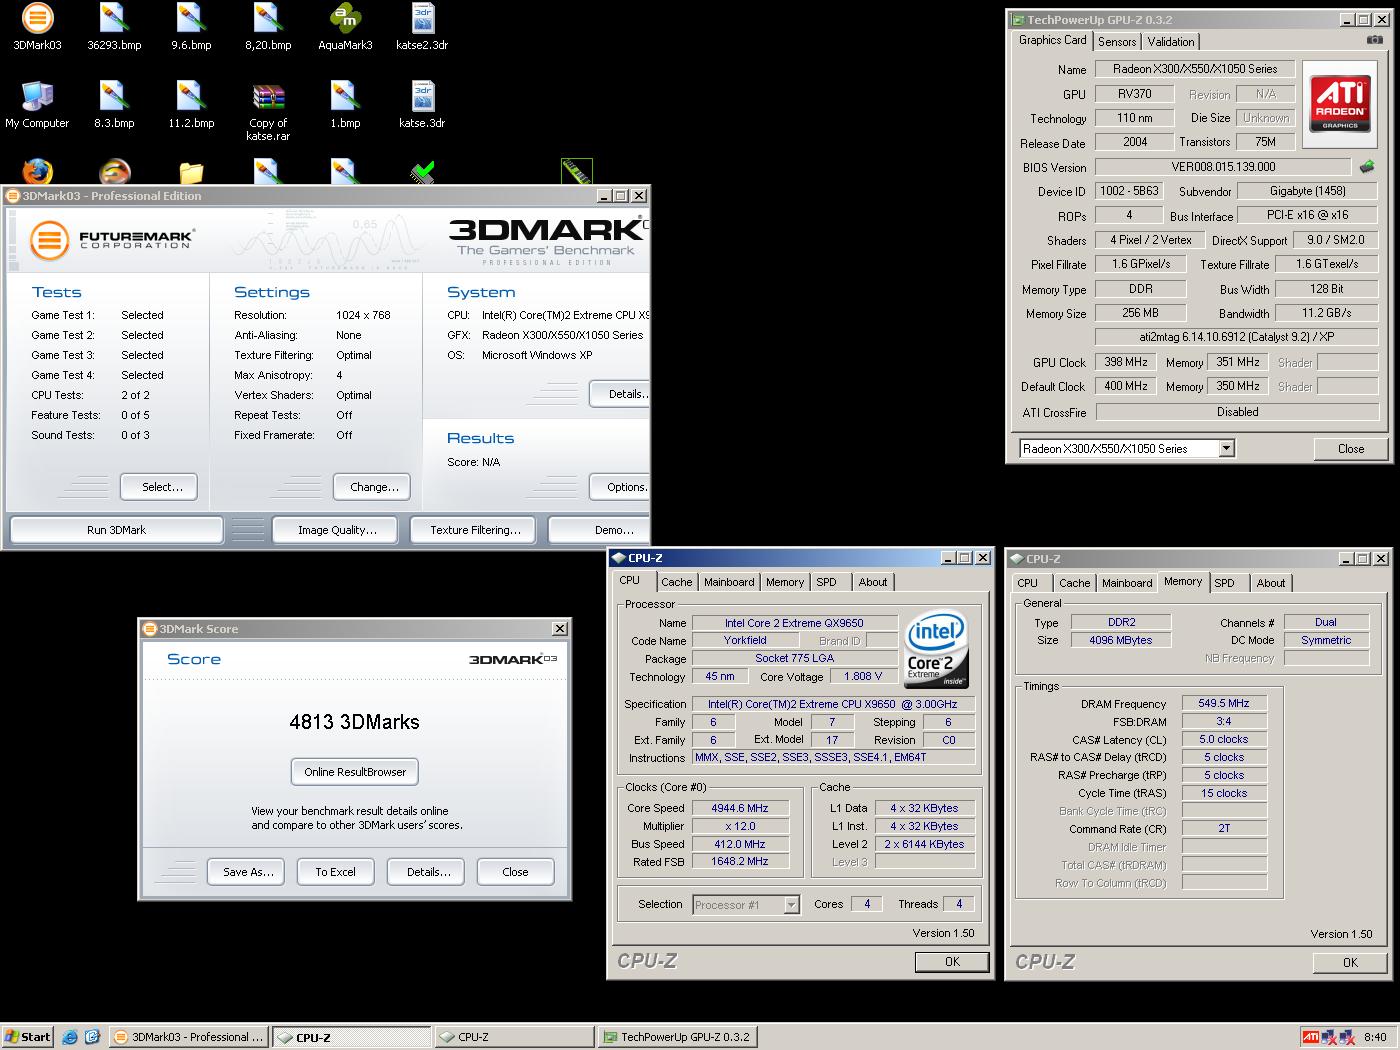
Task: Open the SPD tab in the right CPU-Z window
Action: tap(1224, 583)
